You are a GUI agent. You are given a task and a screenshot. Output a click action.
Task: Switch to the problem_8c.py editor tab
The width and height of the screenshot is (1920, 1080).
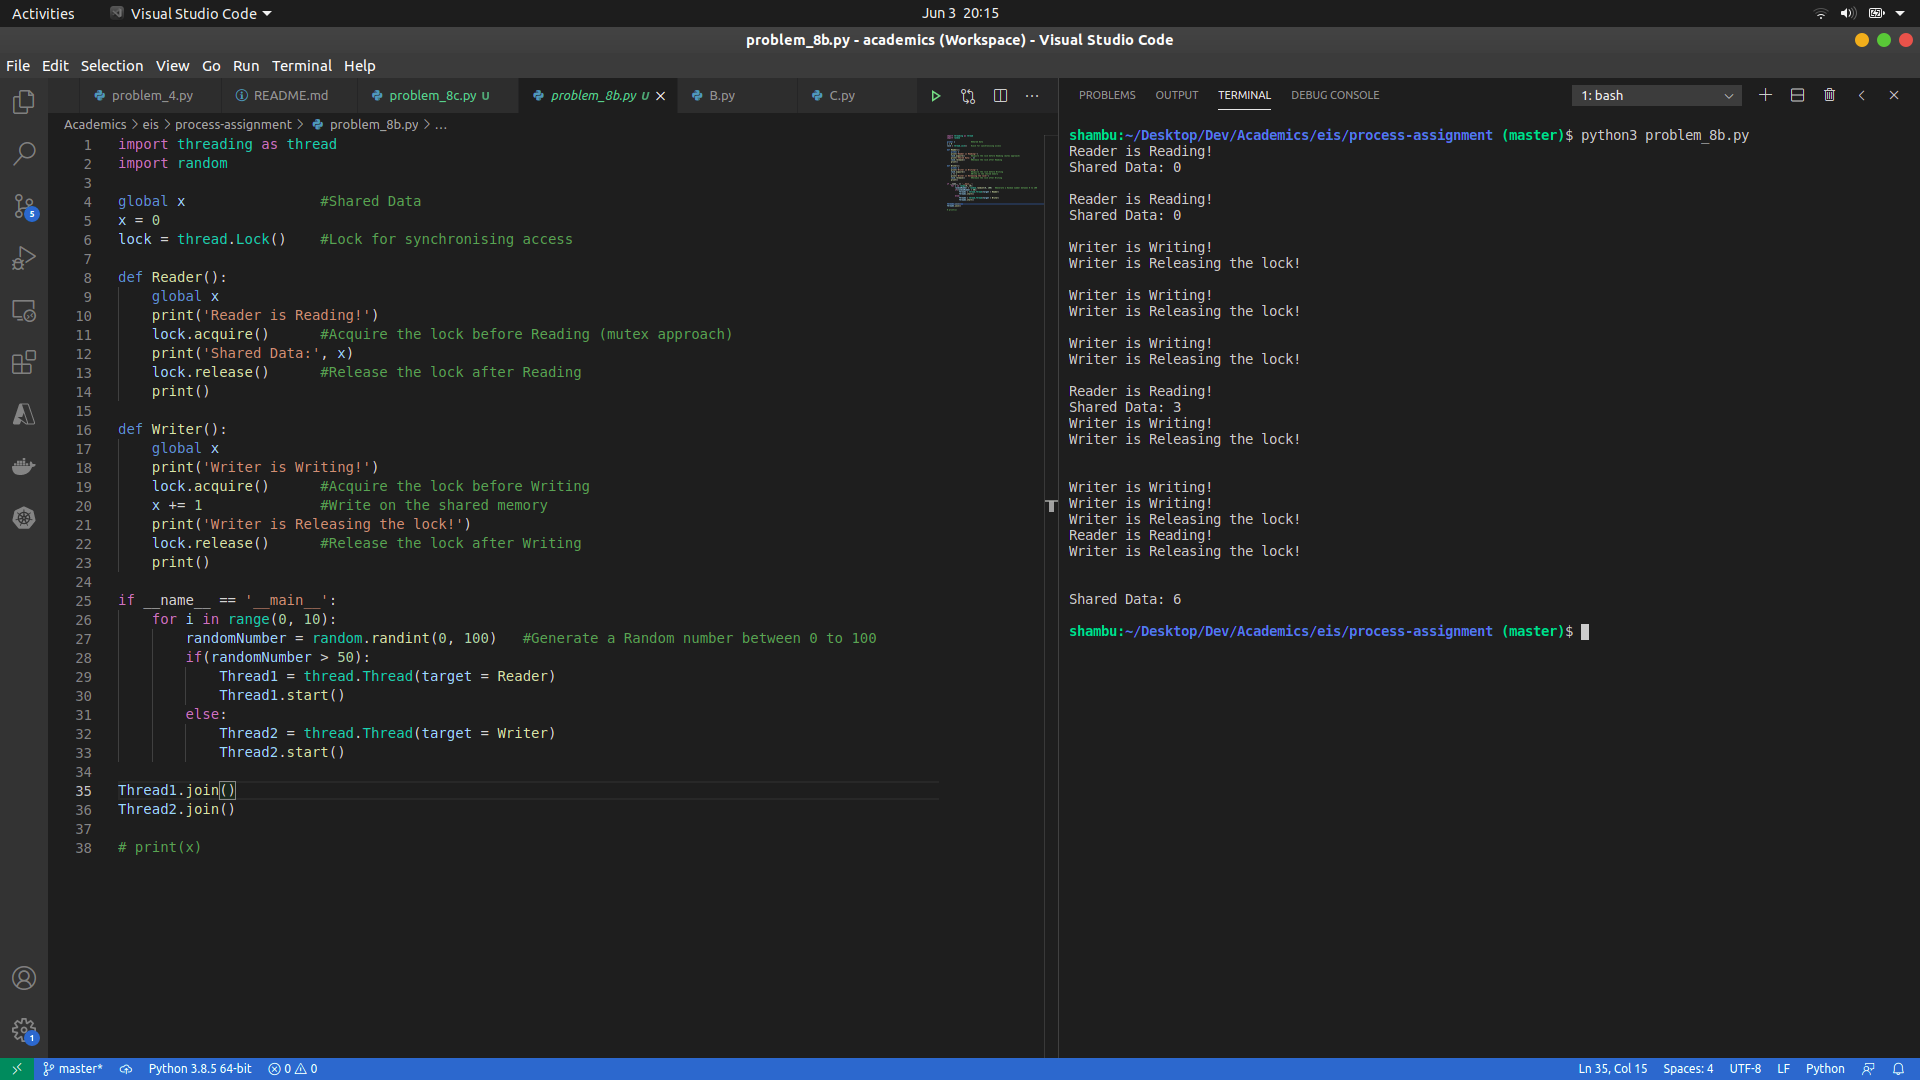point(433,96)
